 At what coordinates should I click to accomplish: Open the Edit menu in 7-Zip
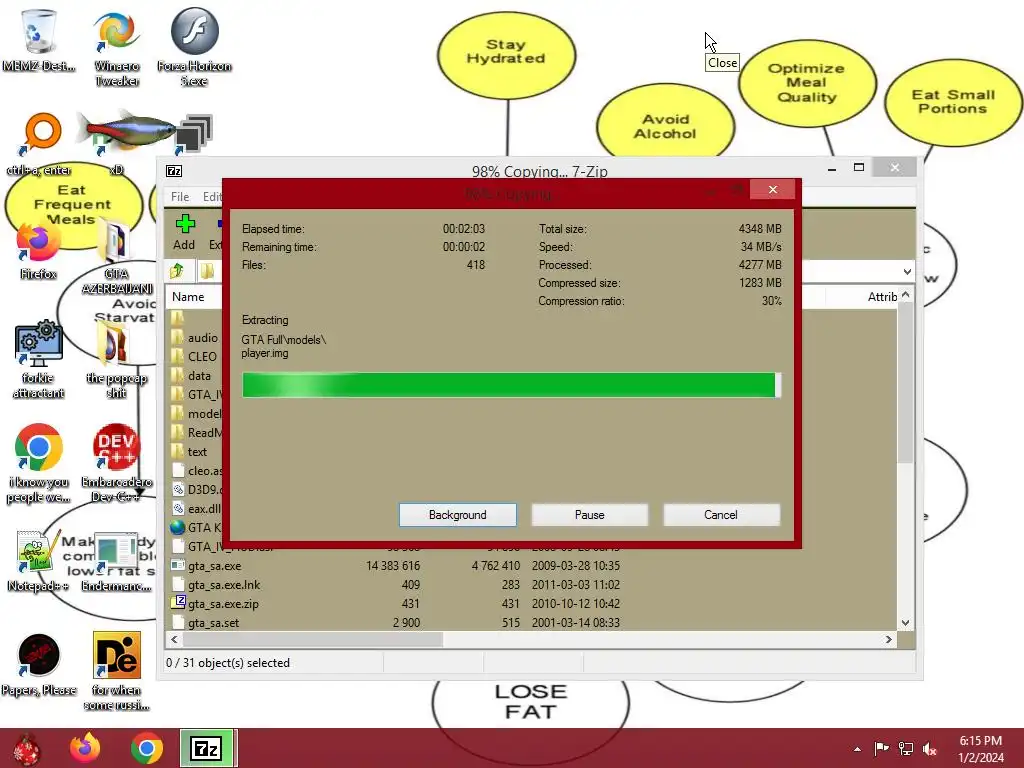212,197
